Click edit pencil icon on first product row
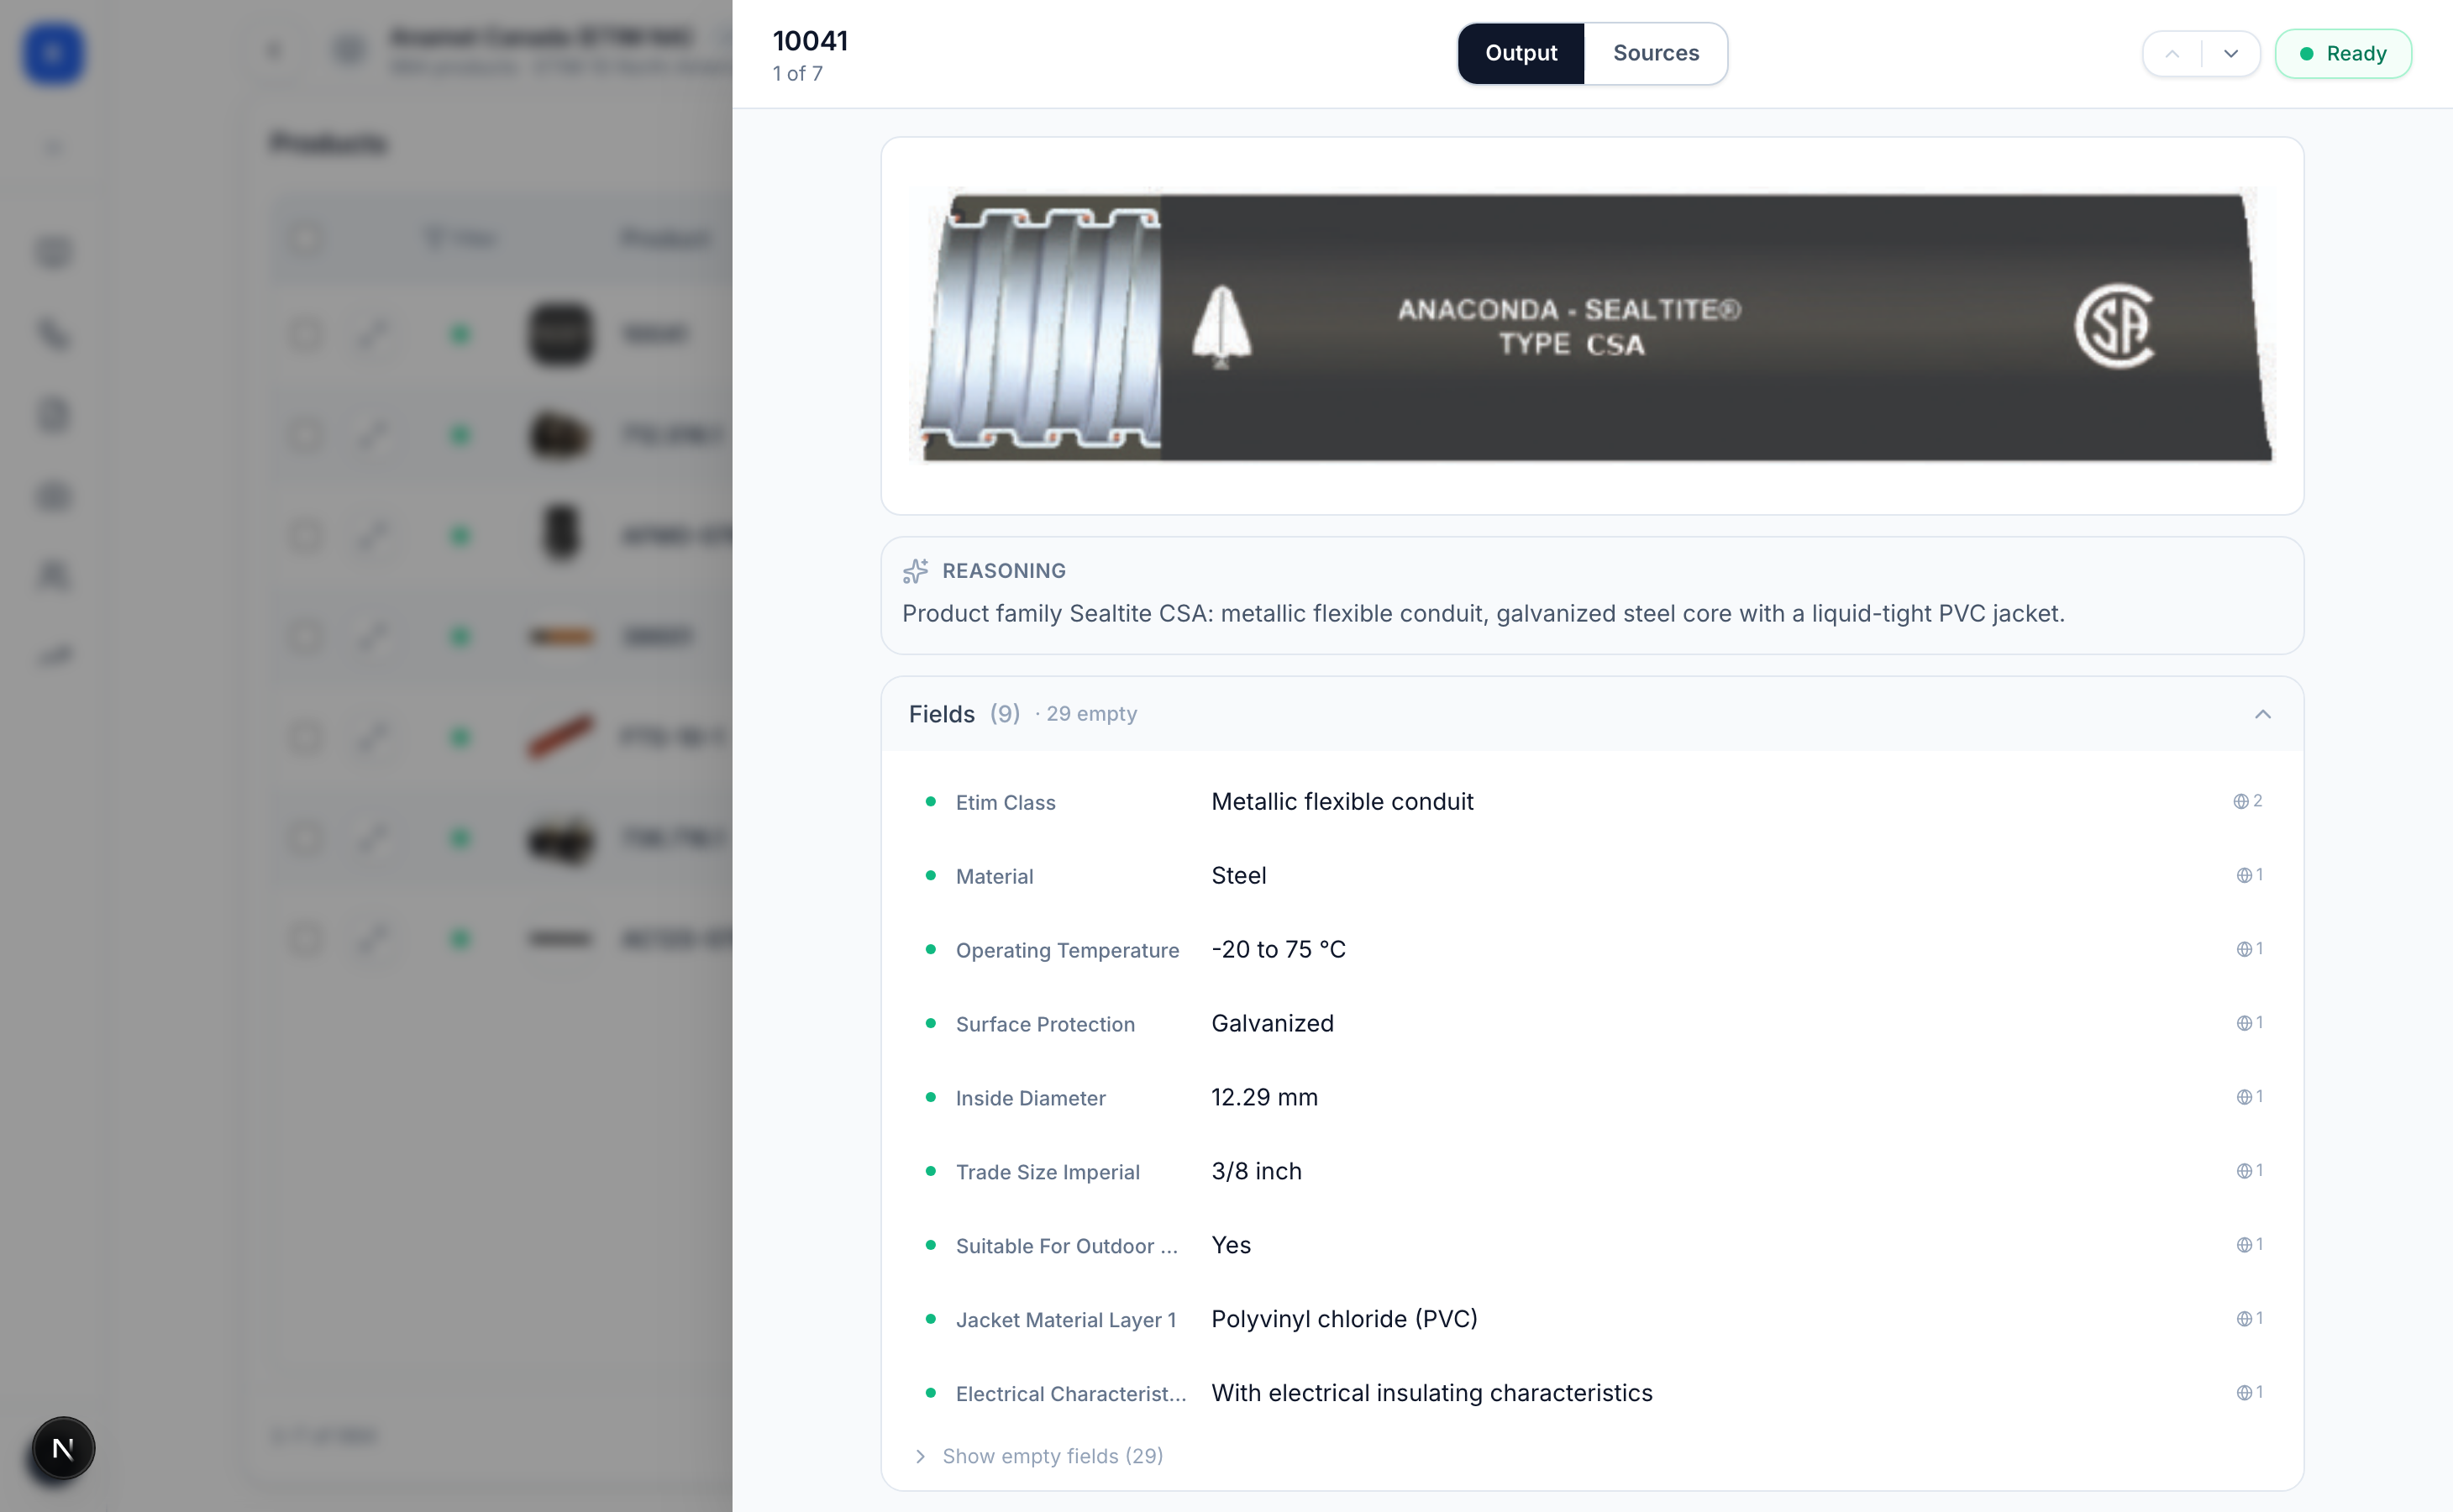Screen dimensions: 2453x1512 [372, 334]
